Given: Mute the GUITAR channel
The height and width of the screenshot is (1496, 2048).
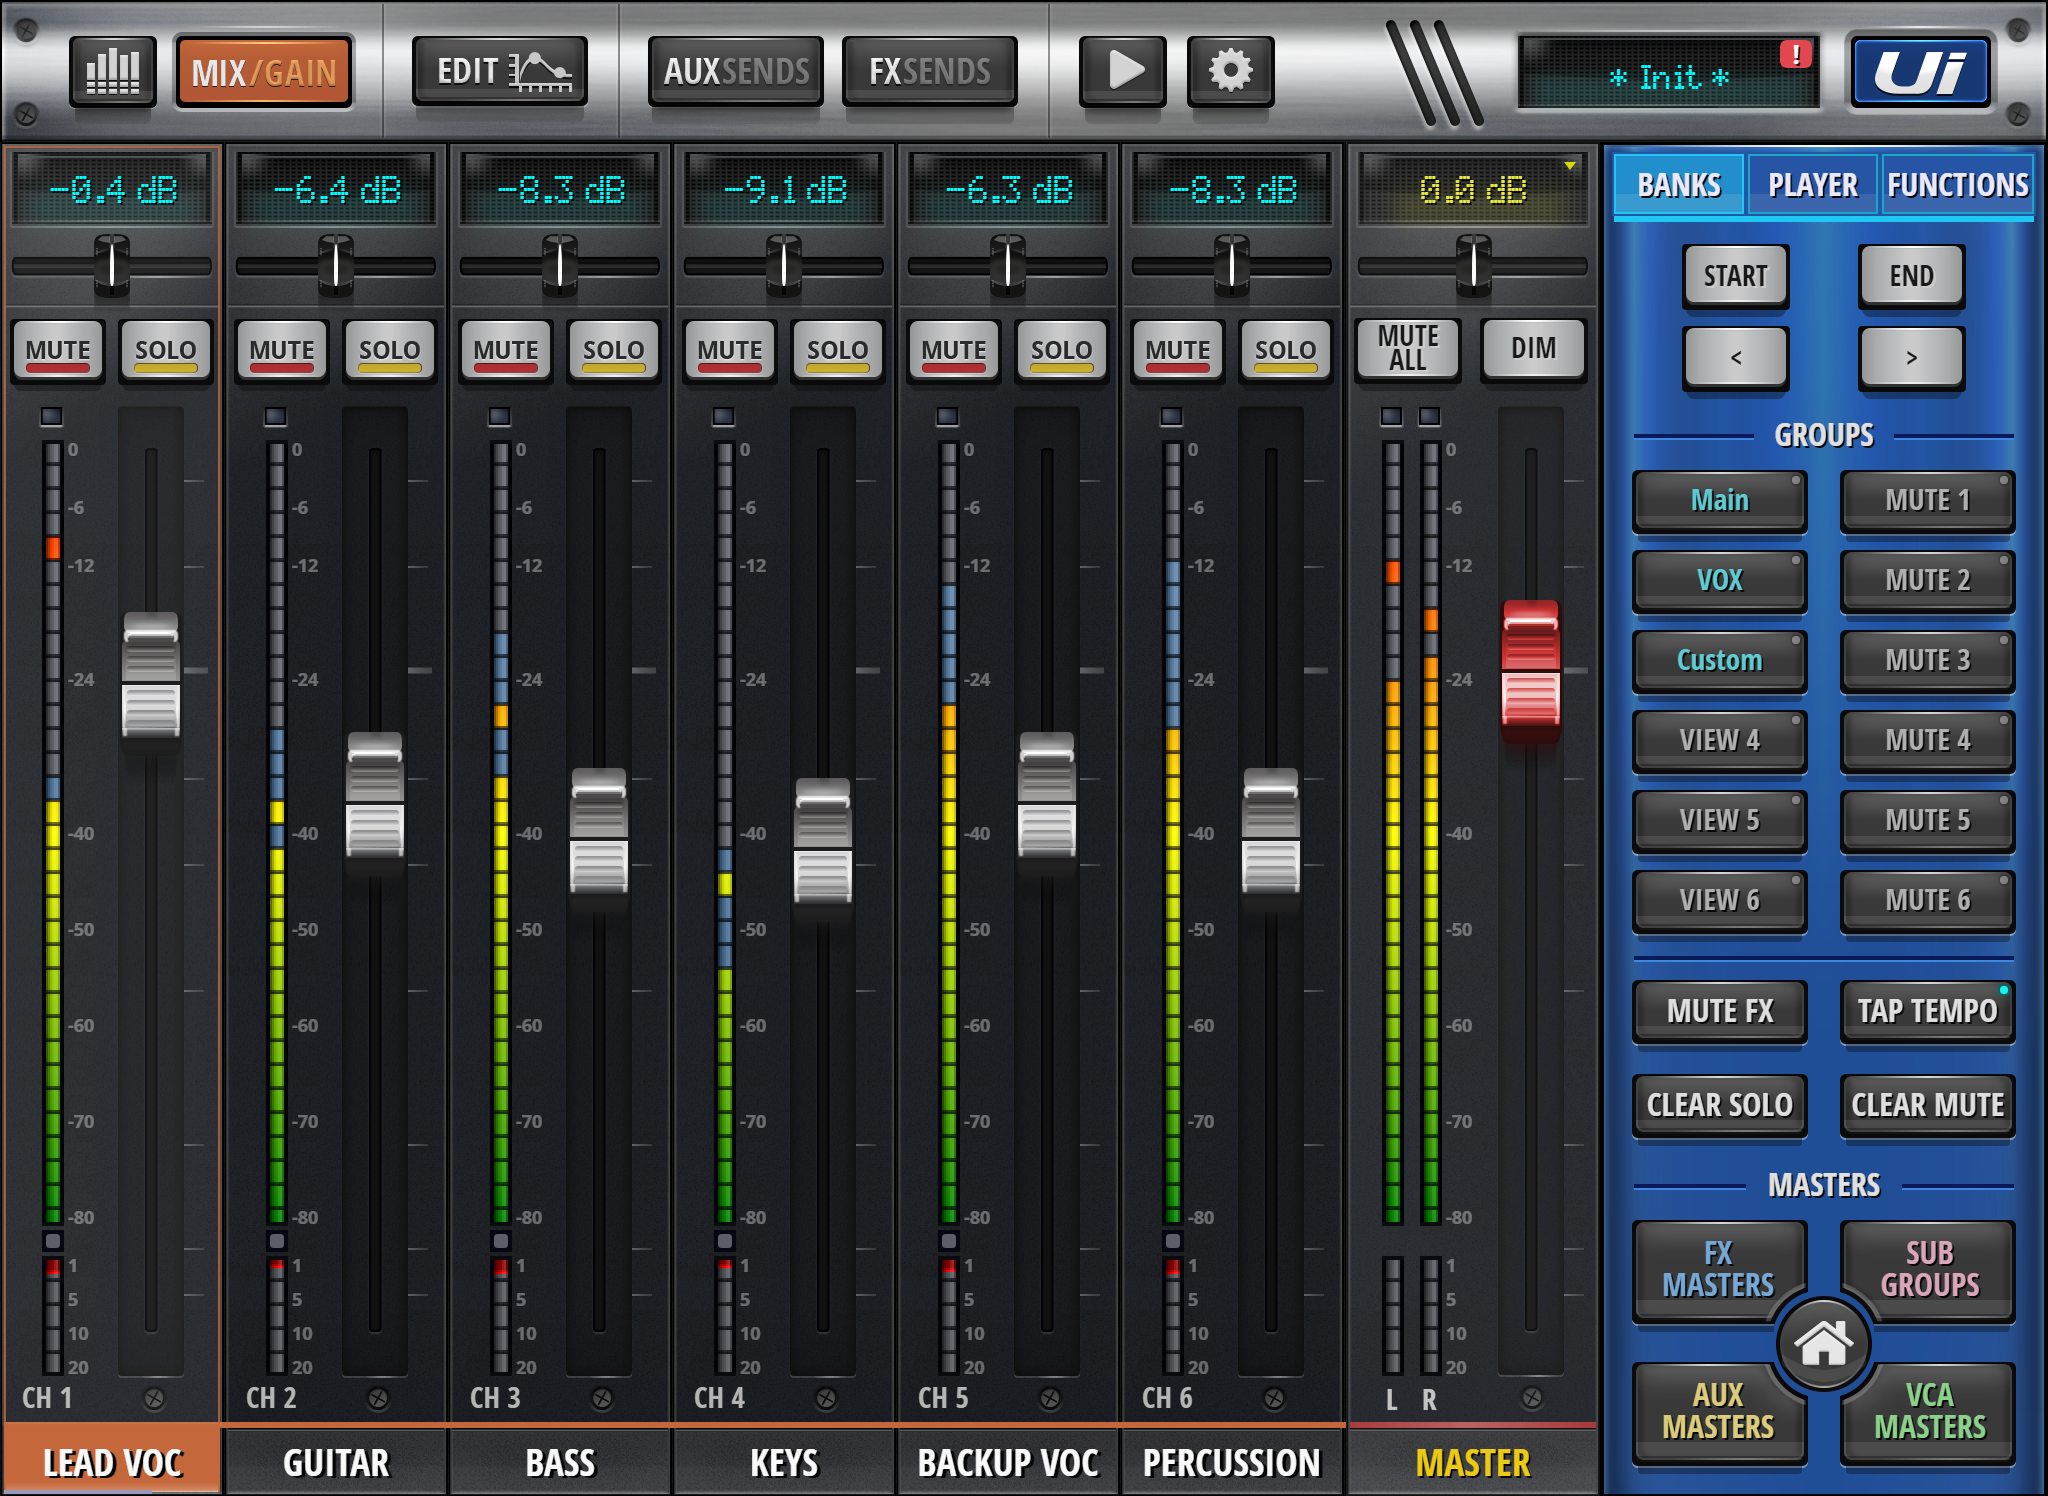Looking at the screenshot, I should [x=282, y=351].
